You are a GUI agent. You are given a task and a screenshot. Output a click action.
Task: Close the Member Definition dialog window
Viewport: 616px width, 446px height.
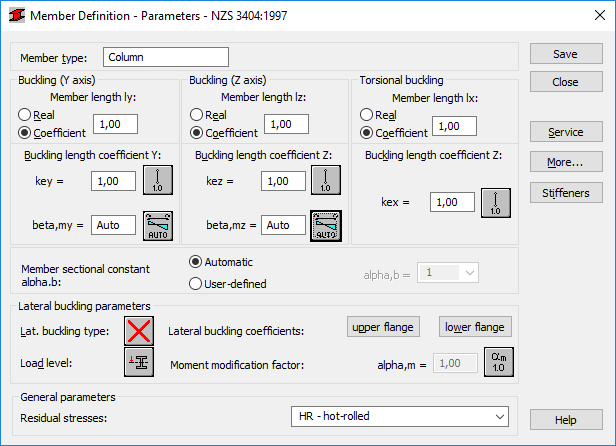600,15
